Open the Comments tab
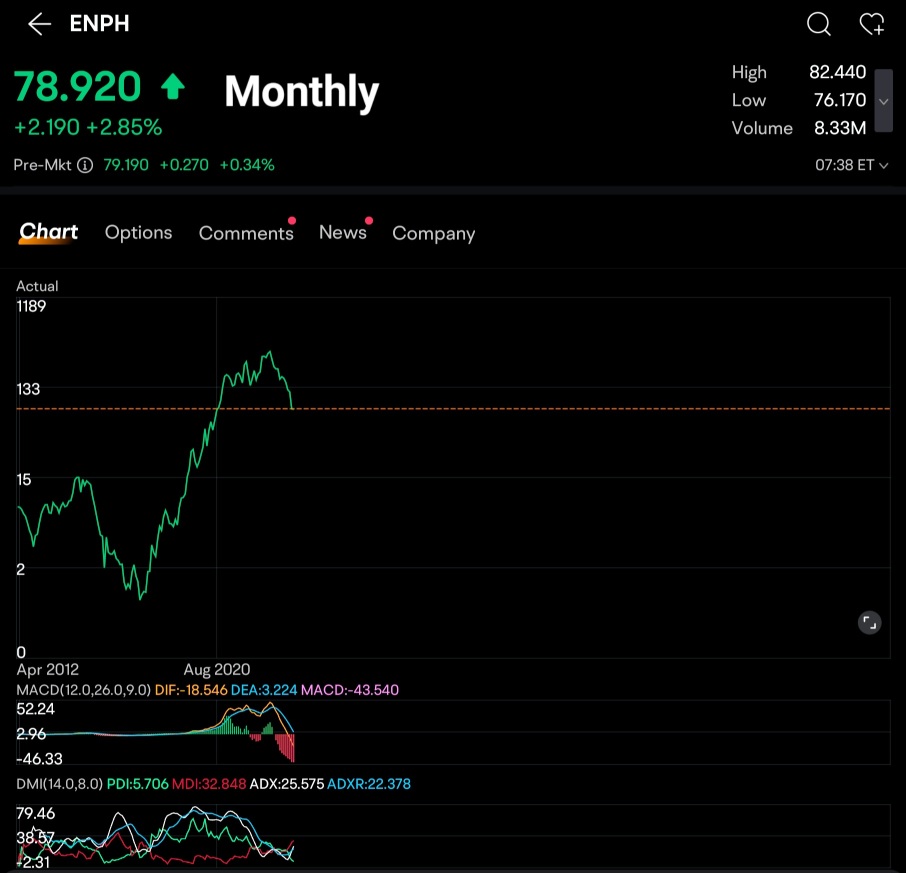This screenshot has height=873, width=906. pyautogui.click(x=246, y=233)
